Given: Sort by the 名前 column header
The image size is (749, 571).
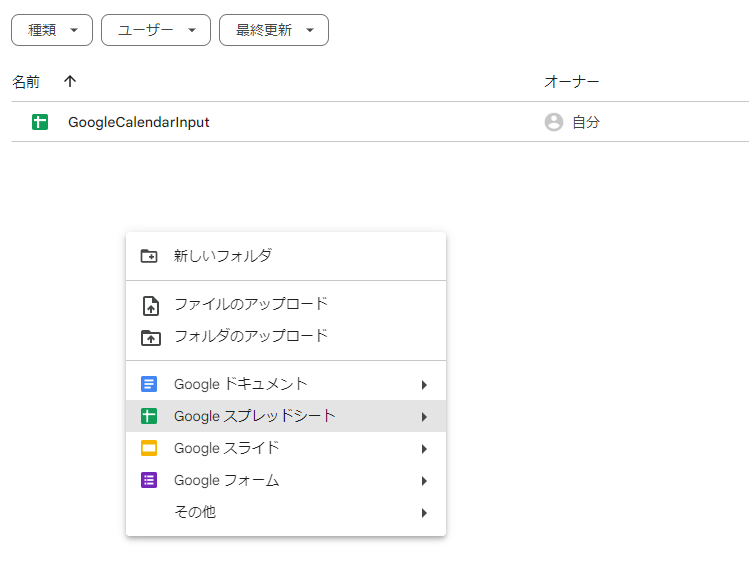Looking at the screenshot, I should [x=26, y=81].
